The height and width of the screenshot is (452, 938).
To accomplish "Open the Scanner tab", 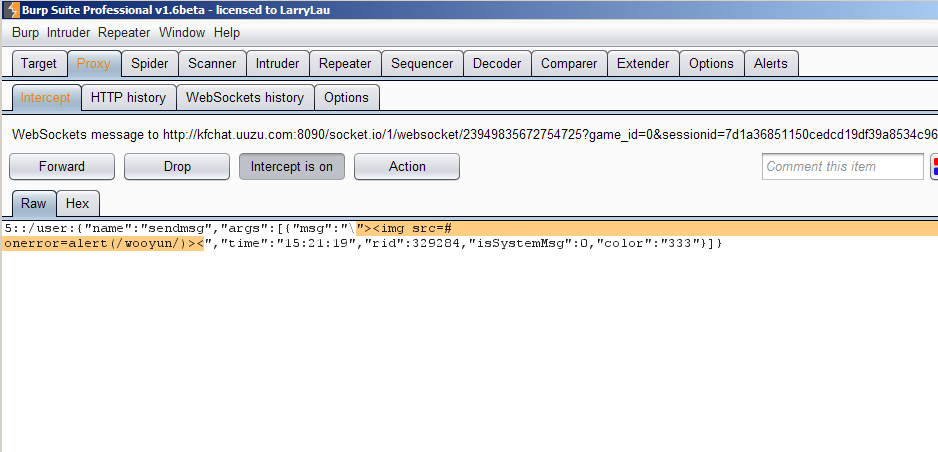I will point(212,63).
